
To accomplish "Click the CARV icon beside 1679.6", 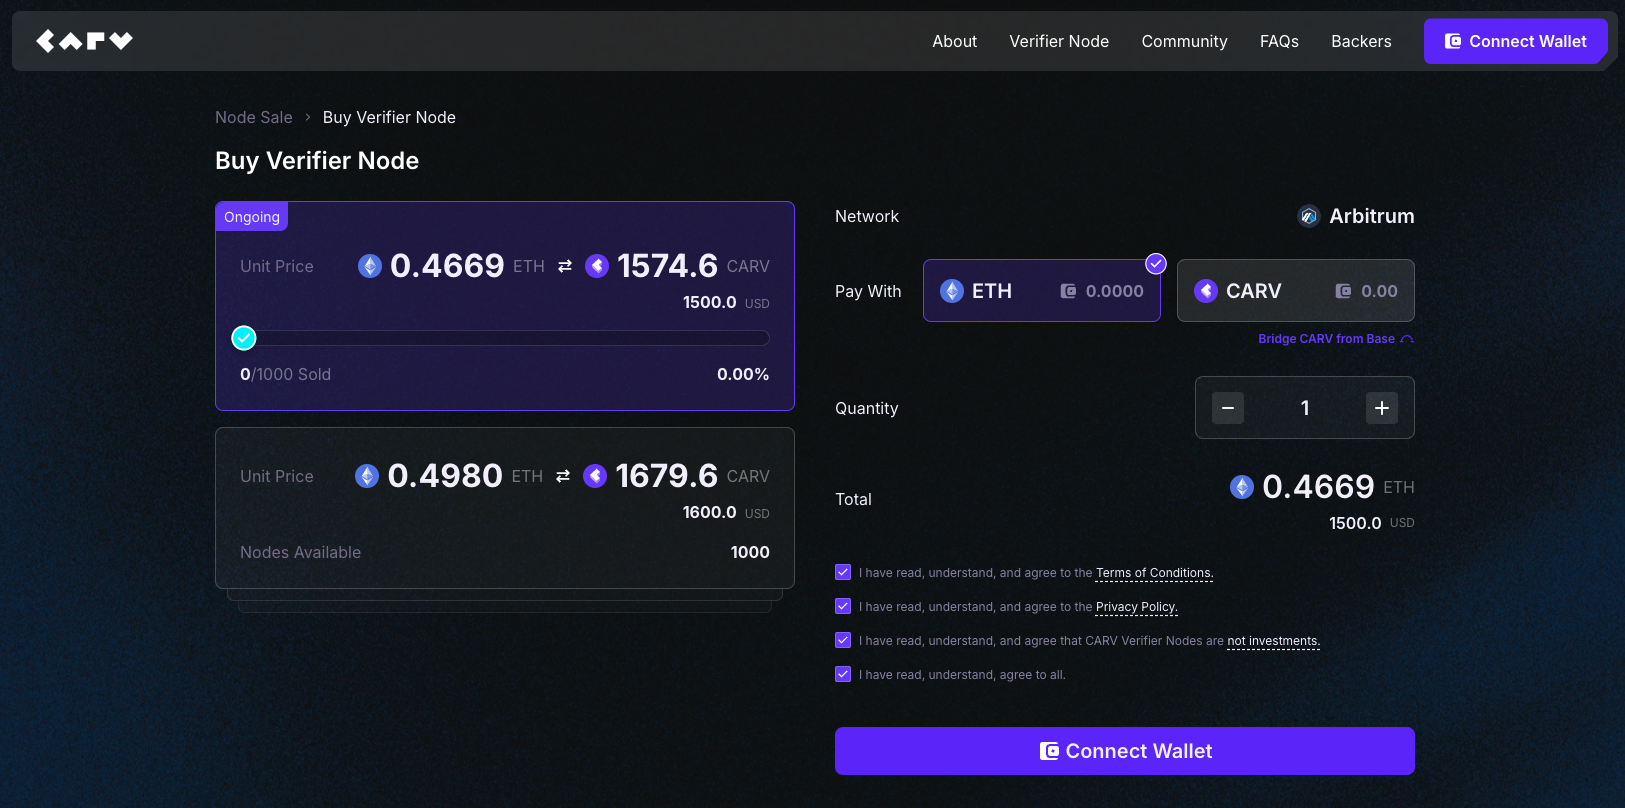I will (x=595, y=476).
